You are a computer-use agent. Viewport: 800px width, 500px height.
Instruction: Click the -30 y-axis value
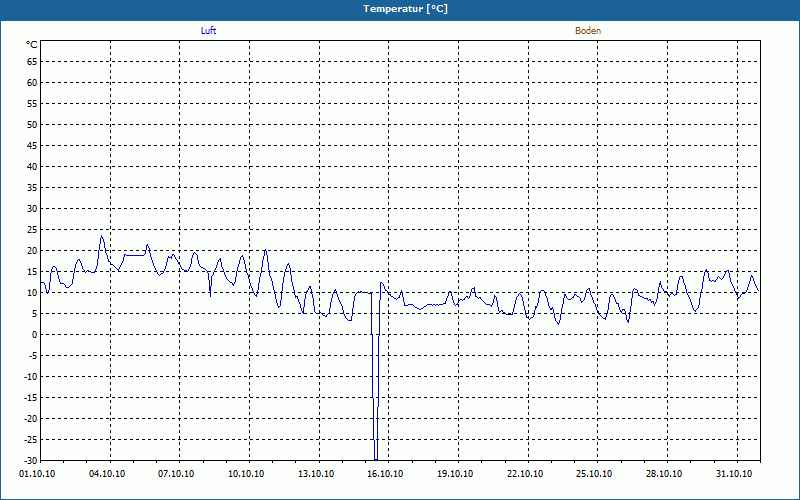[x=31, y=461]
